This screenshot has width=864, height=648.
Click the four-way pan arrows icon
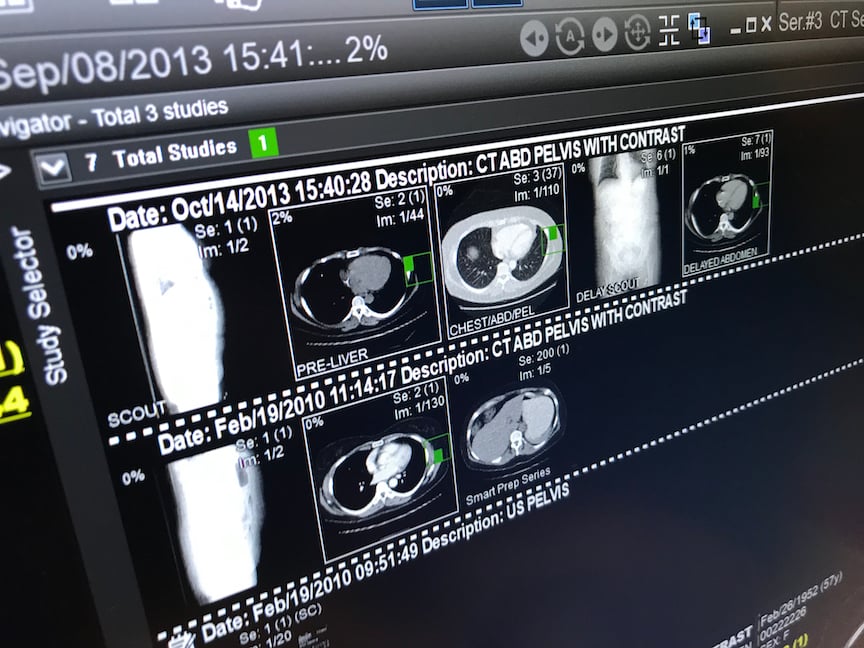[x=637, y=34]
